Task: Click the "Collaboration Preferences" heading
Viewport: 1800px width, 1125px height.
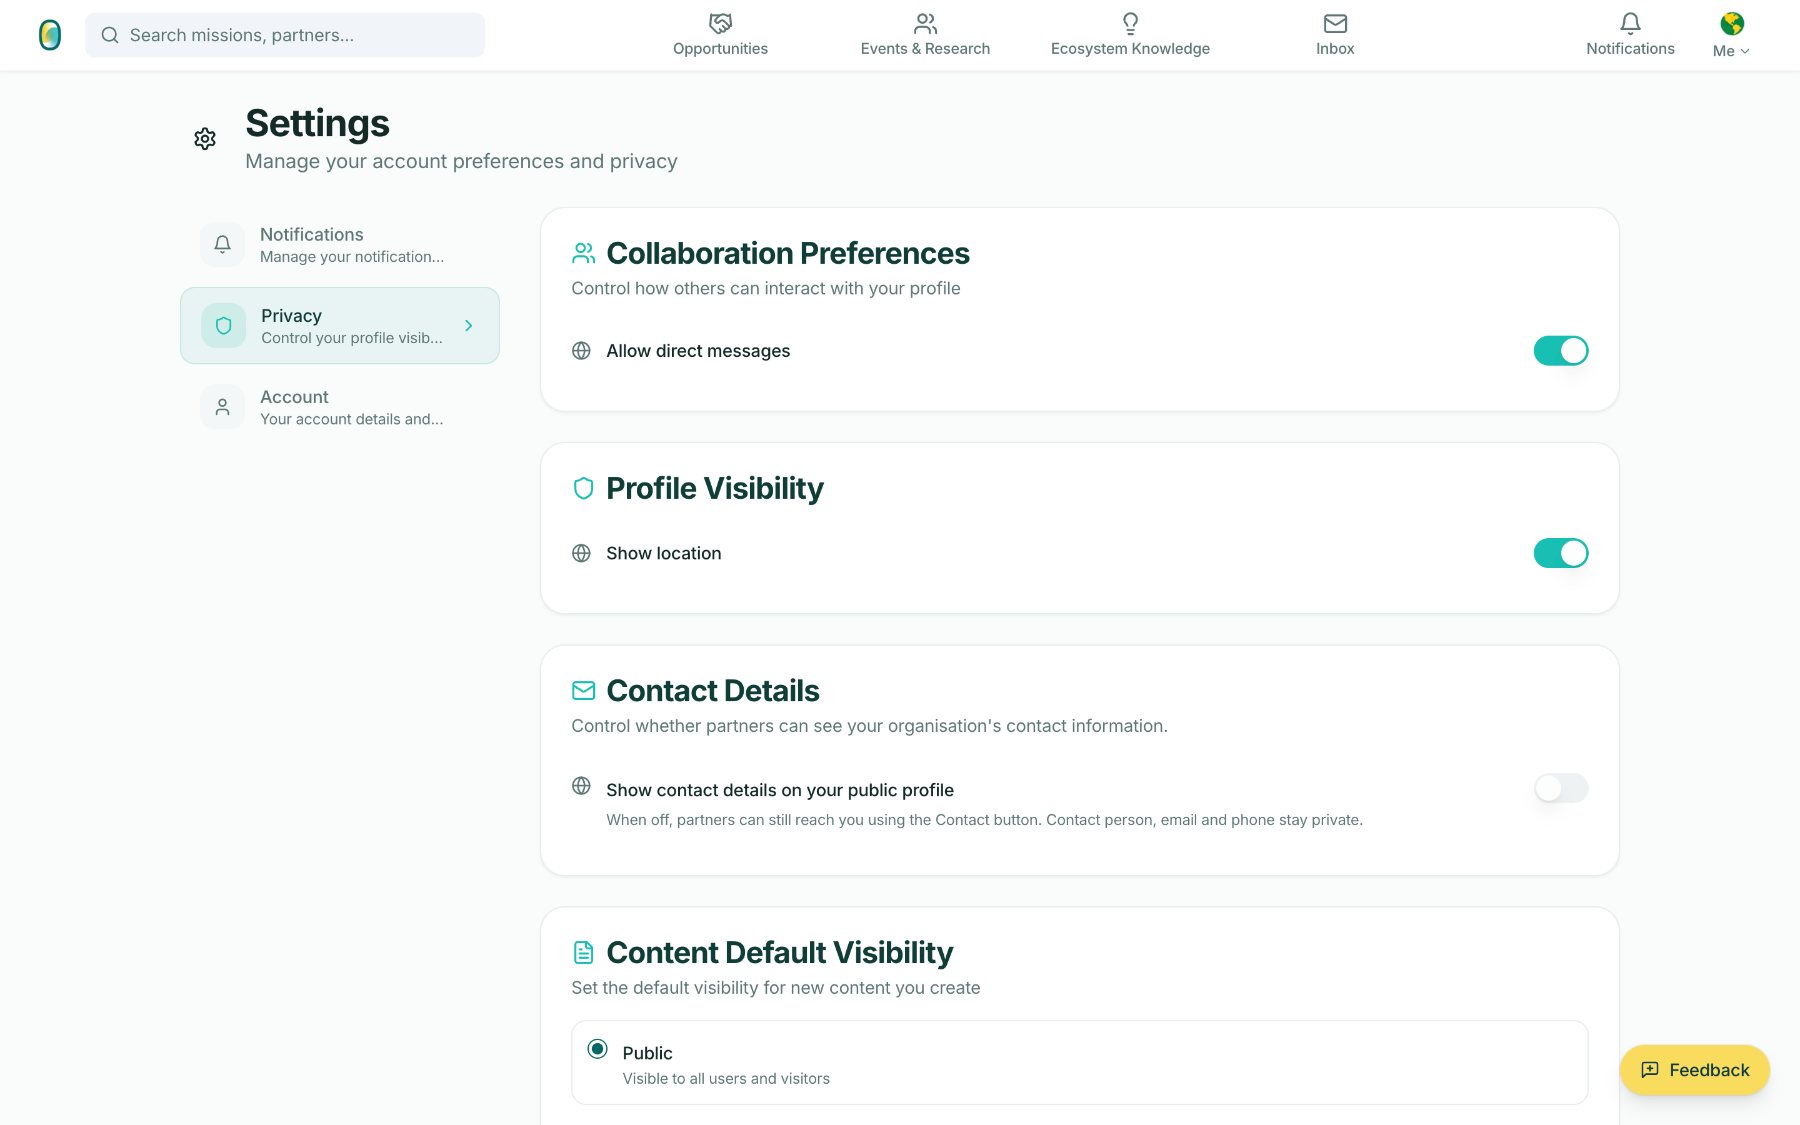Action: tap(788, 253)
